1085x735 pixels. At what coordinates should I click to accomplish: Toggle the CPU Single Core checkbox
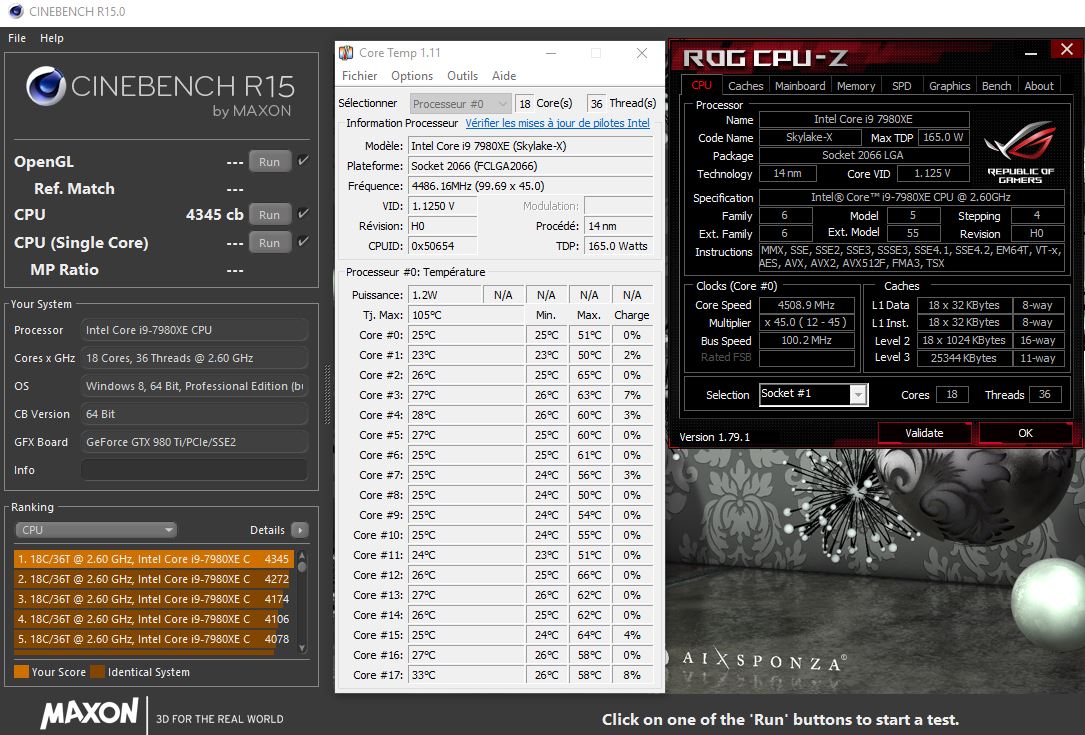(302, 242)
